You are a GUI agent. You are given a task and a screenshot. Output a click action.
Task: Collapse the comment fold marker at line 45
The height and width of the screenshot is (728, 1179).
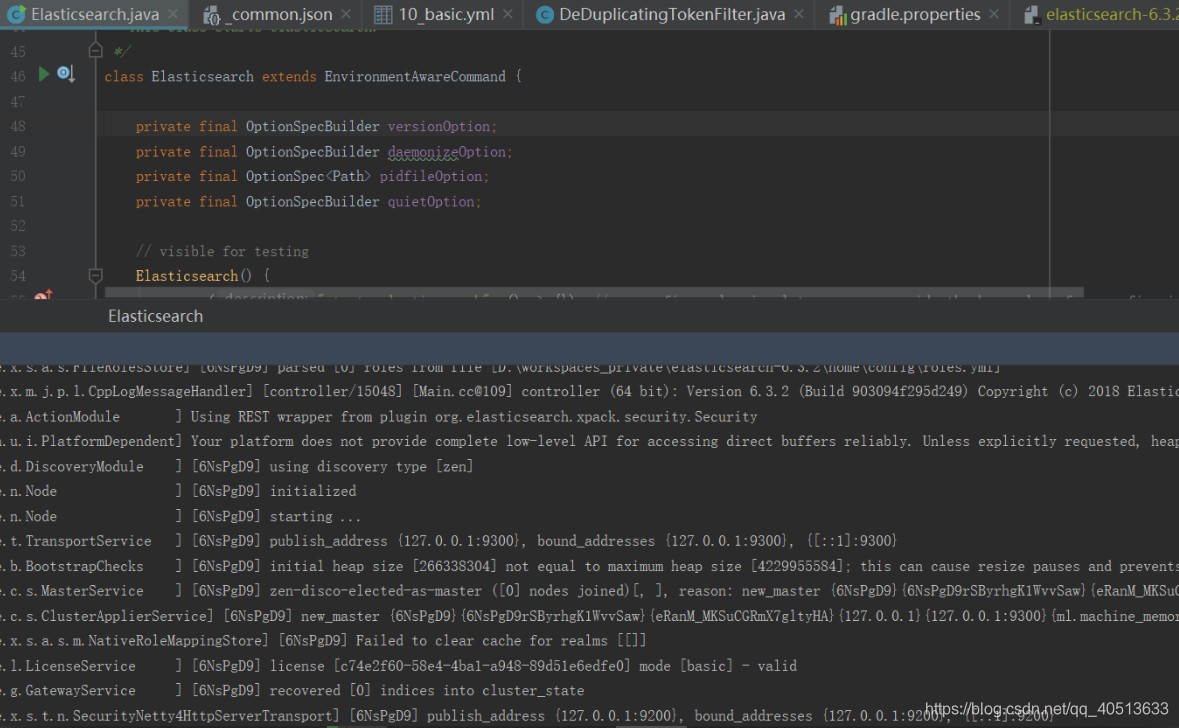pos(95,50)
